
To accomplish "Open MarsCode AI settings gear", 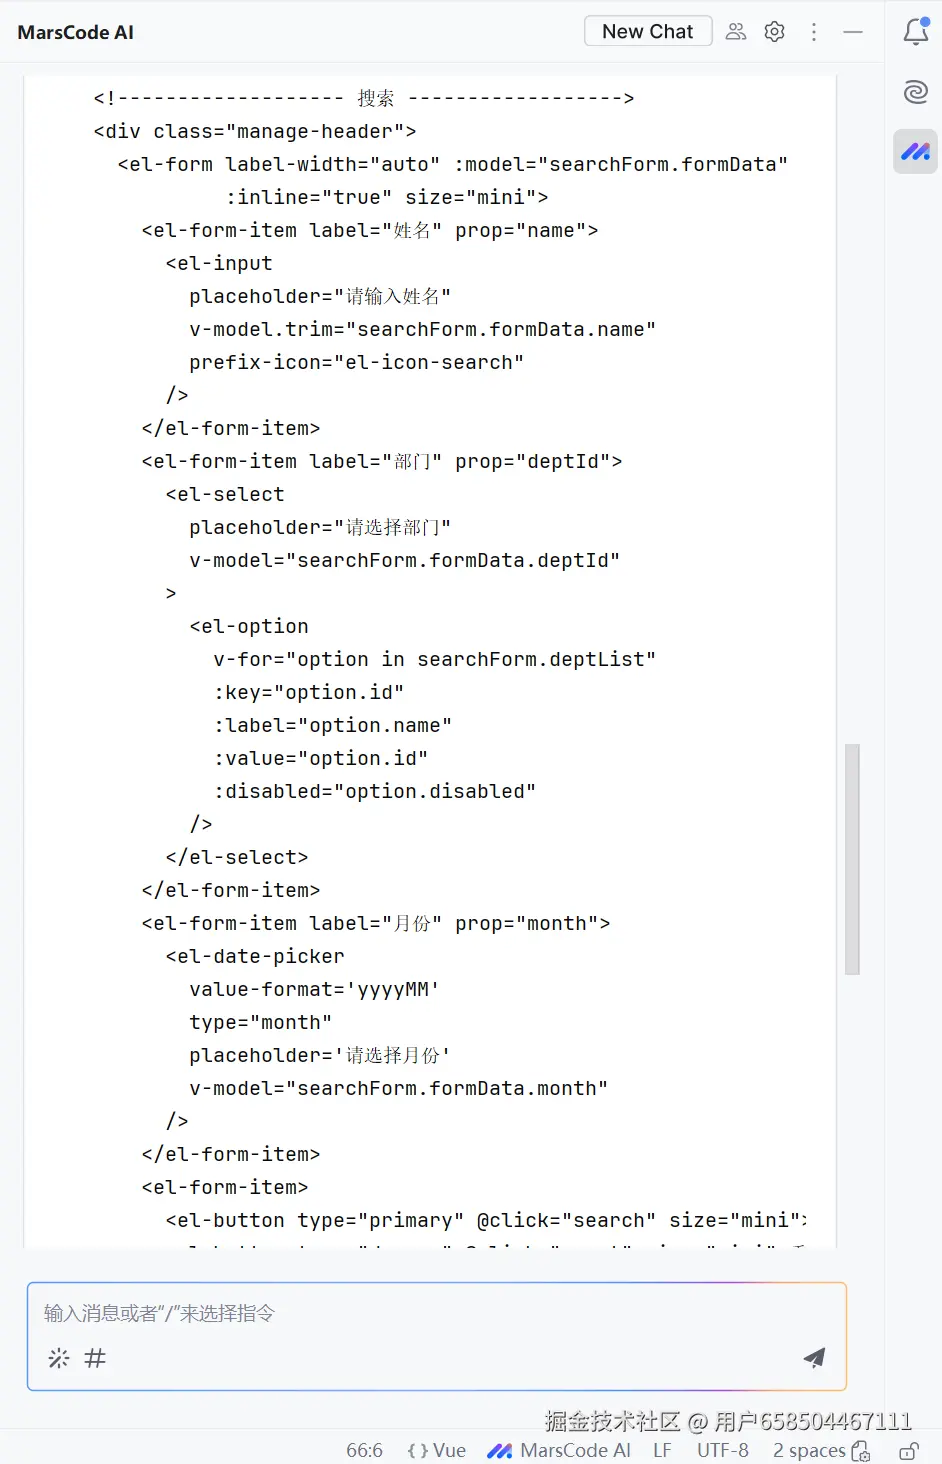I will tap(774, 32).
